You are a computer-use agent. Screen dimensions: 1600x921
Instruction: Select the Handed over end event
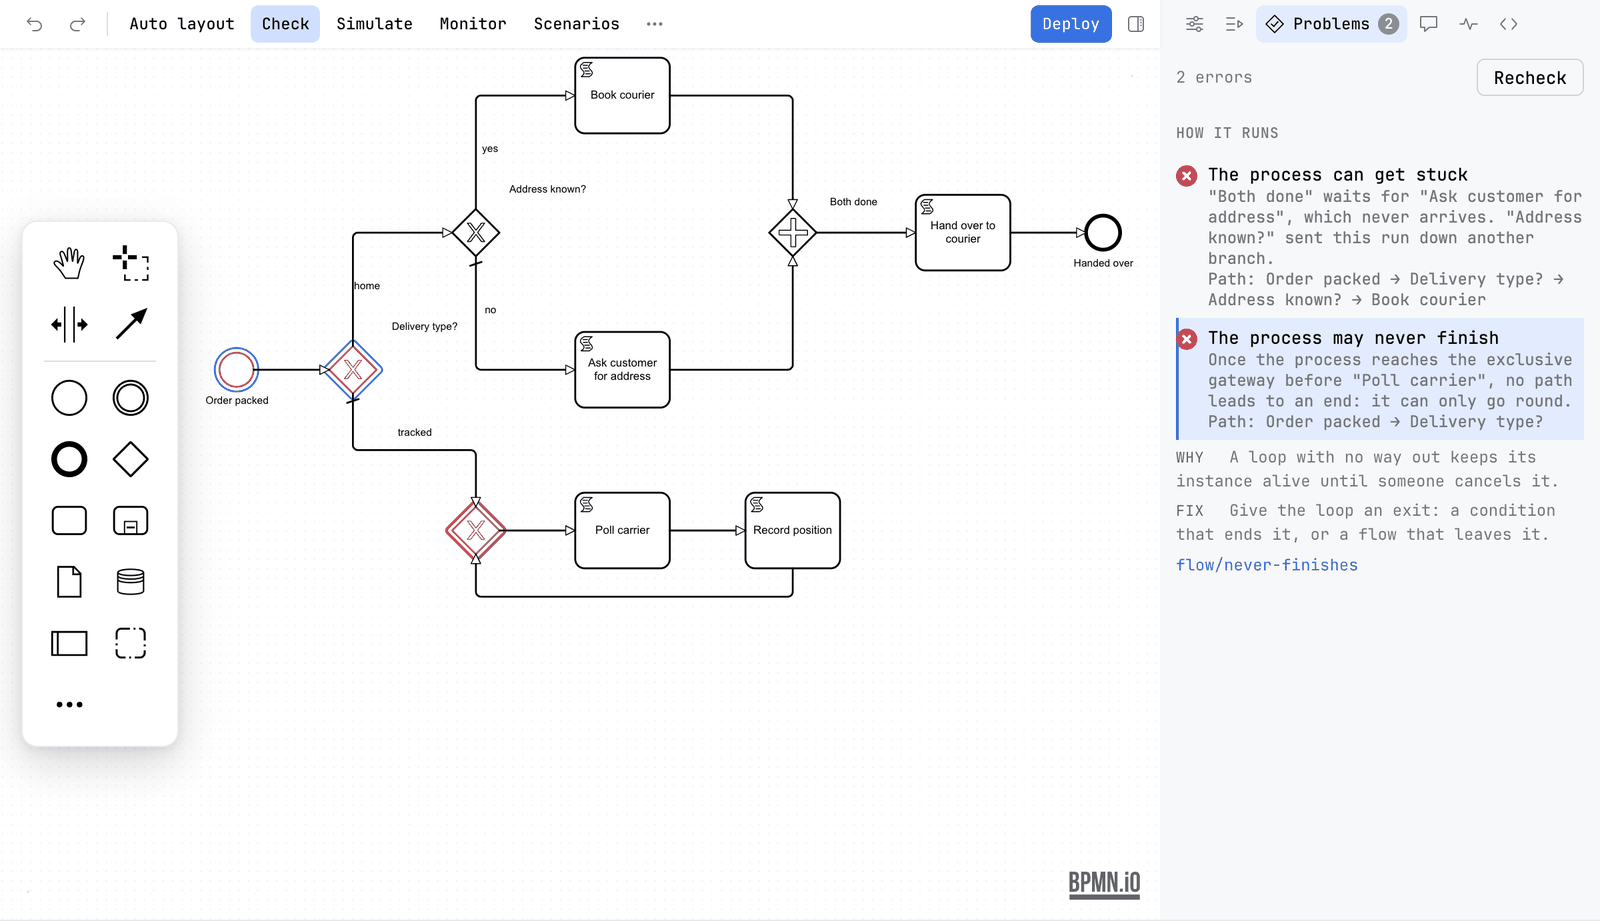1103,233
